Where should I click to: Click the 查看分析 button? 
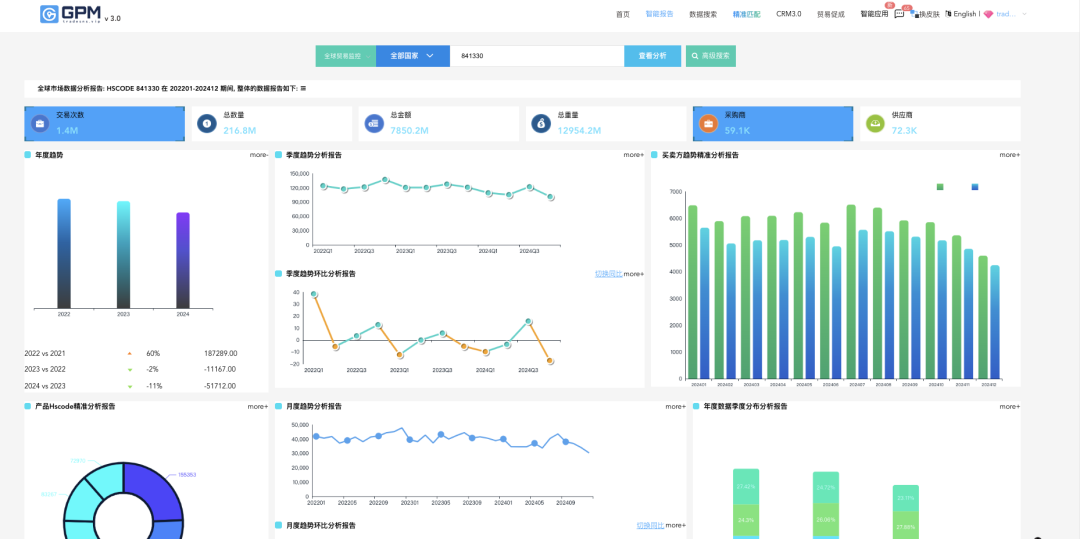tap(652, 56)
